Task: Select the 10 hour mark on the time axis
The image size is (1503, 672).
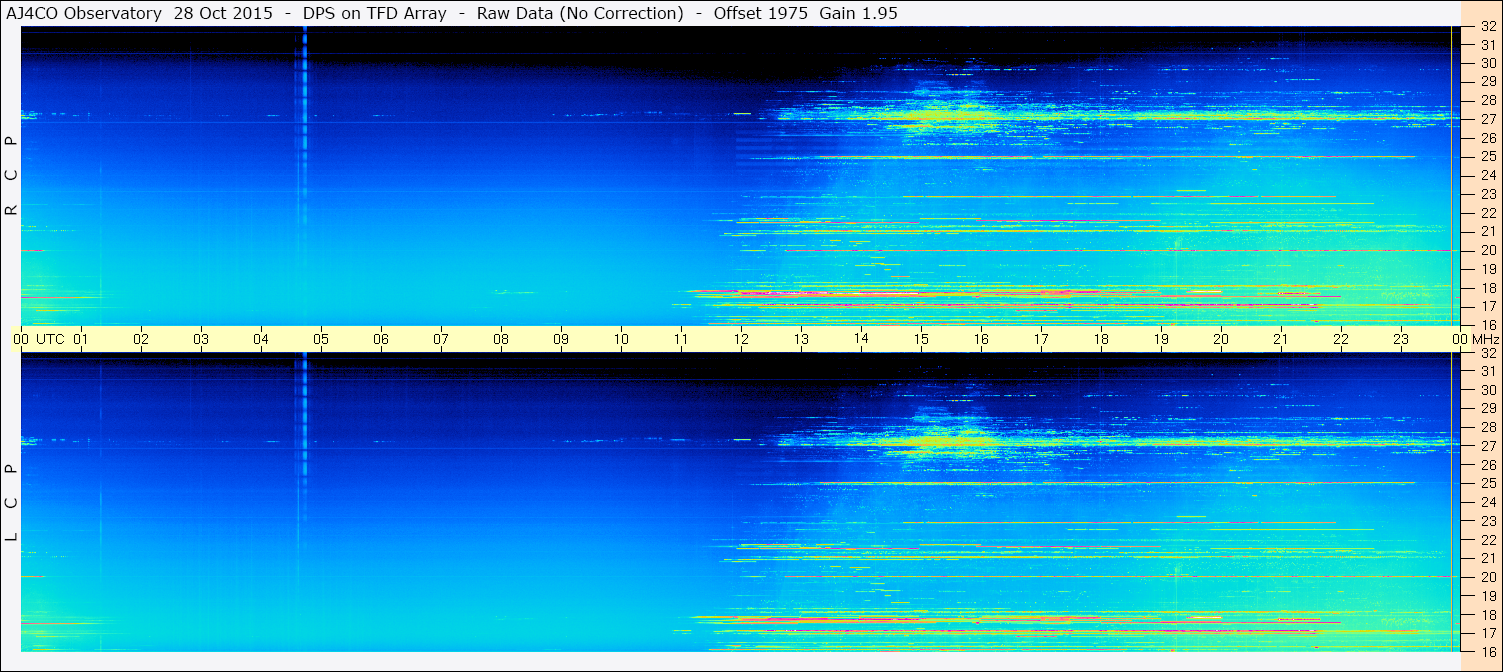Action: pos(621,340)
